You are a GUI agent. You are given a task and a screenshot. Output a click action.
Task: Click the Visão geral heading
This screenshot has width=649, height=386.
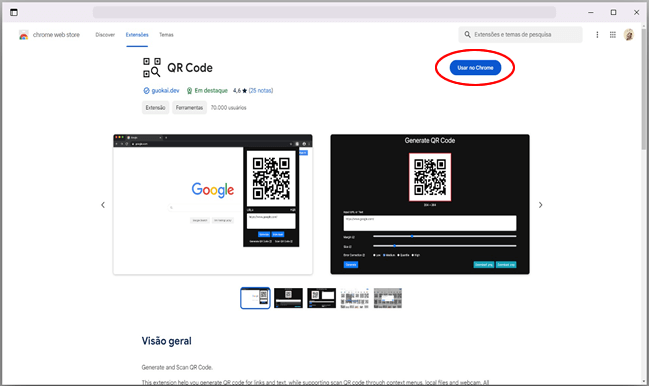(166, 341)
